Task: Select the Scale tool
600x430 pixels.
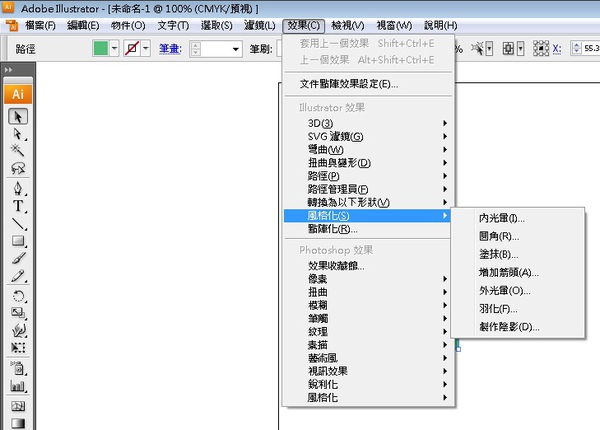Action: [18, 313]
